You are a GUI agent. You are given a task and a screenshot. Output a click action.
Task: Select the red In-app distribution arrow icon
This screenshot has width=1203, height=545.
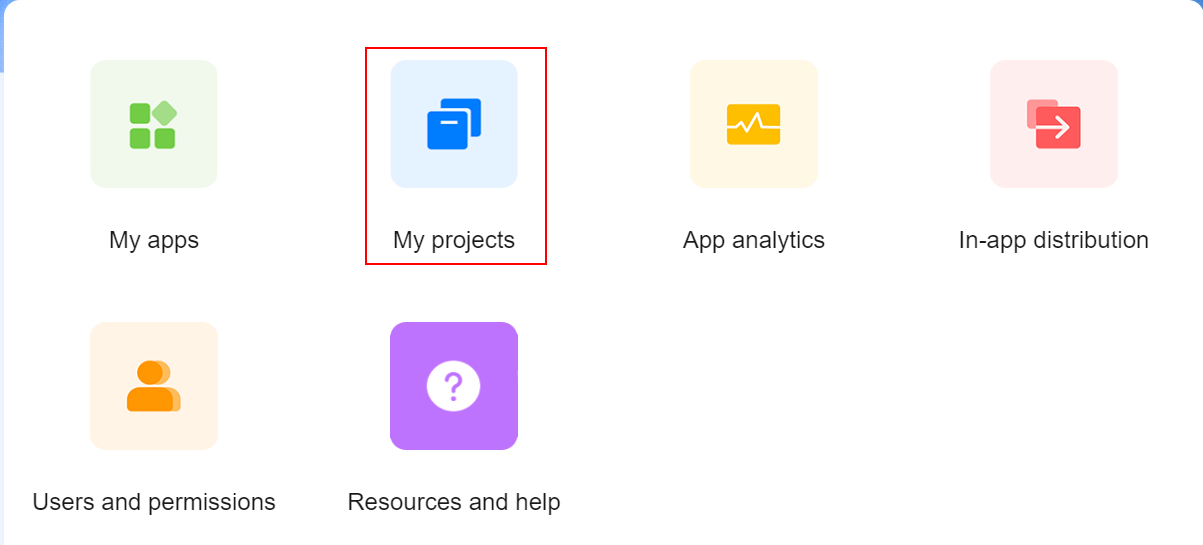click(x=1053, y=124)
